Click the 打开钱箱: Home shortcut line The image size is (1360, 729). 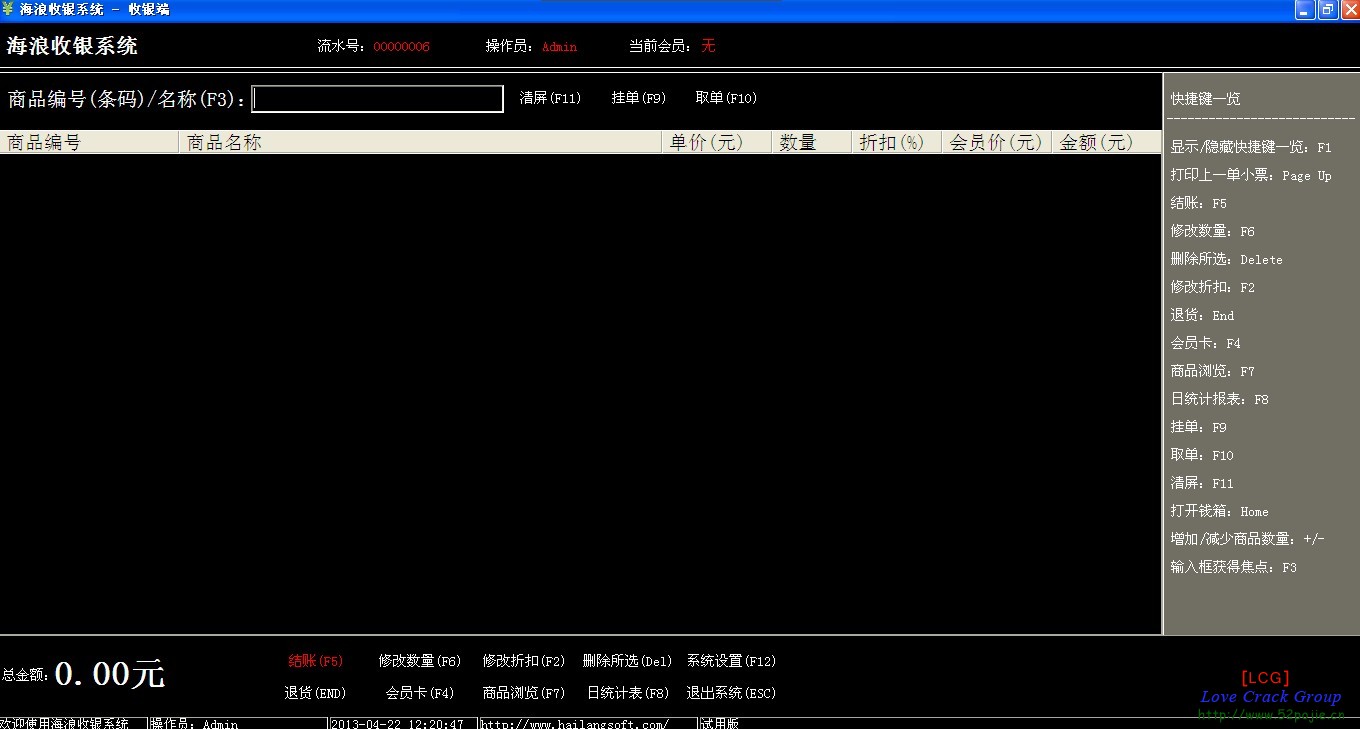point(1220,511)
